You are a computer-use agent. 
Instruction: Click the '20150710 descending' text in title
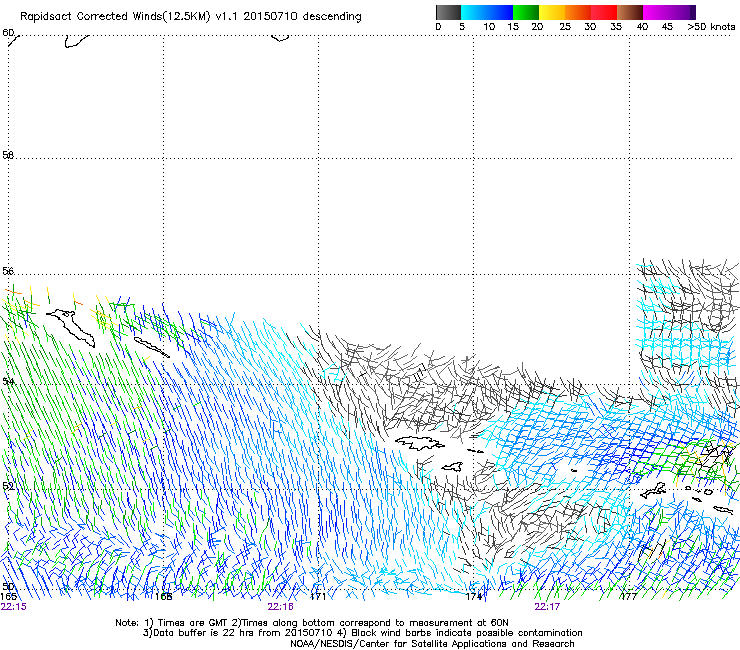[x=303, y=16]
